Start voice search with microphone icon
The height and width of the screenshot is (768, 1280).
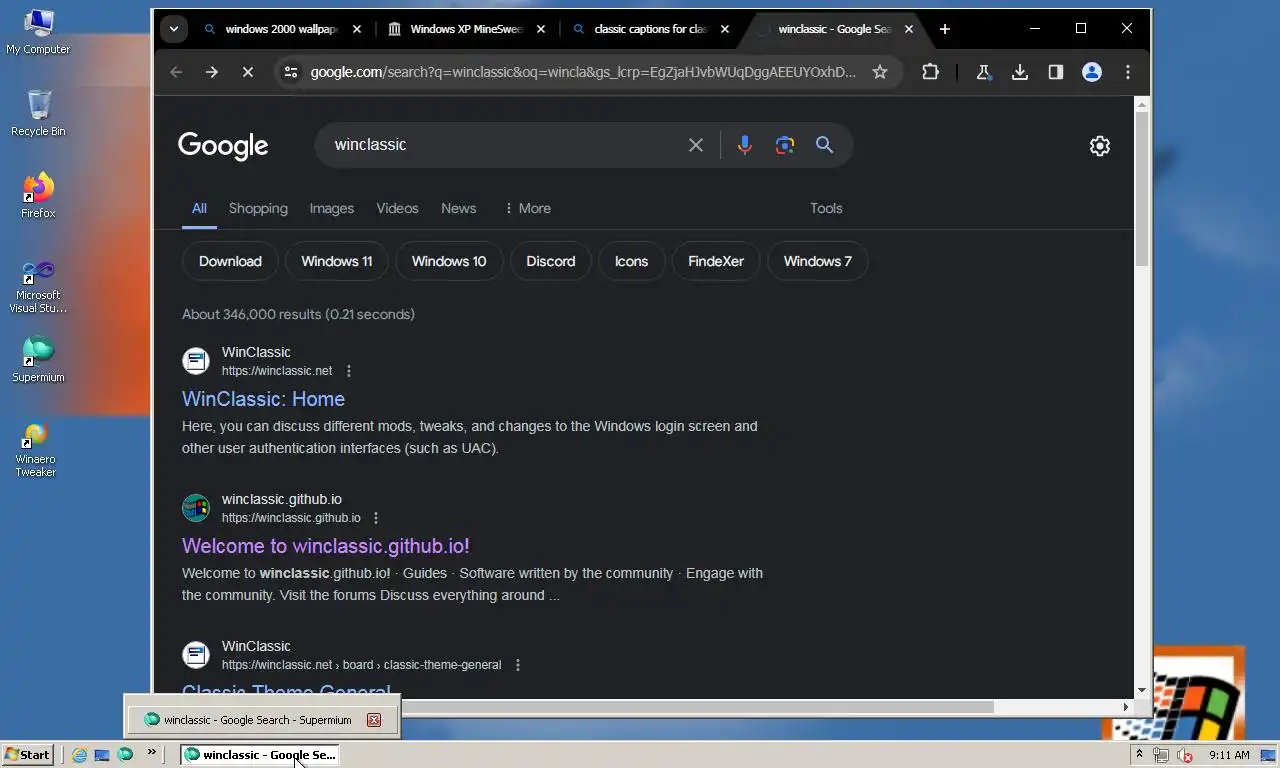(x=744, y=145)
